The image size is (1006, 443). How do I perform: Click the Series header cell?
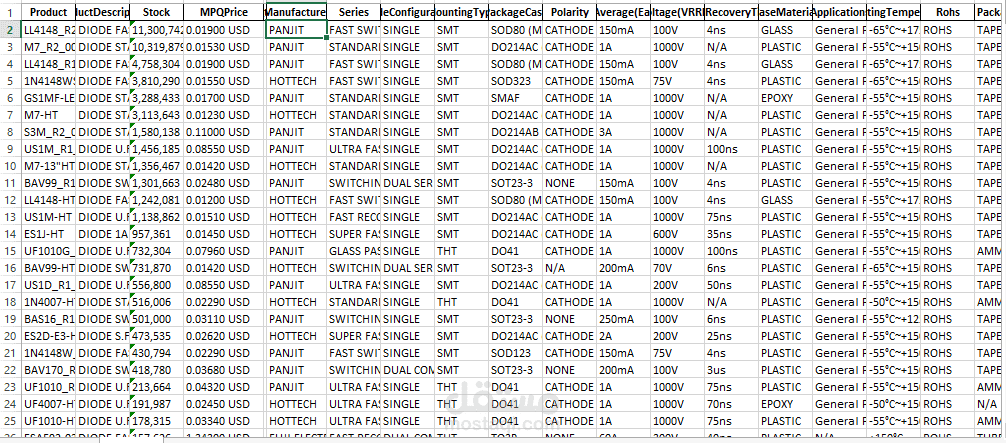(x=354, y=12)
